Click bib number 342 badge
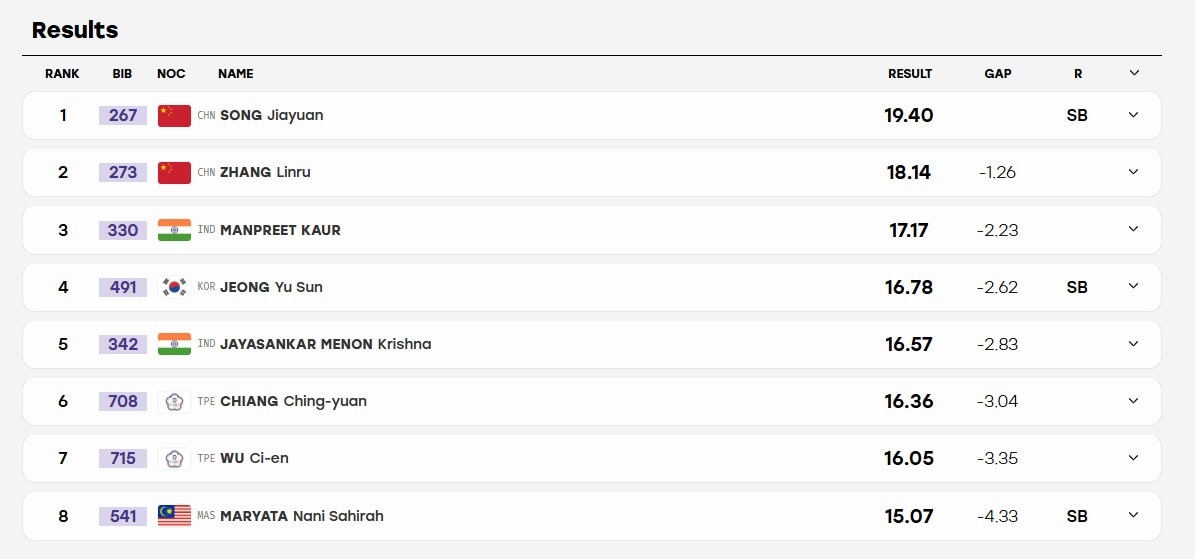 [x=123, y=344]
